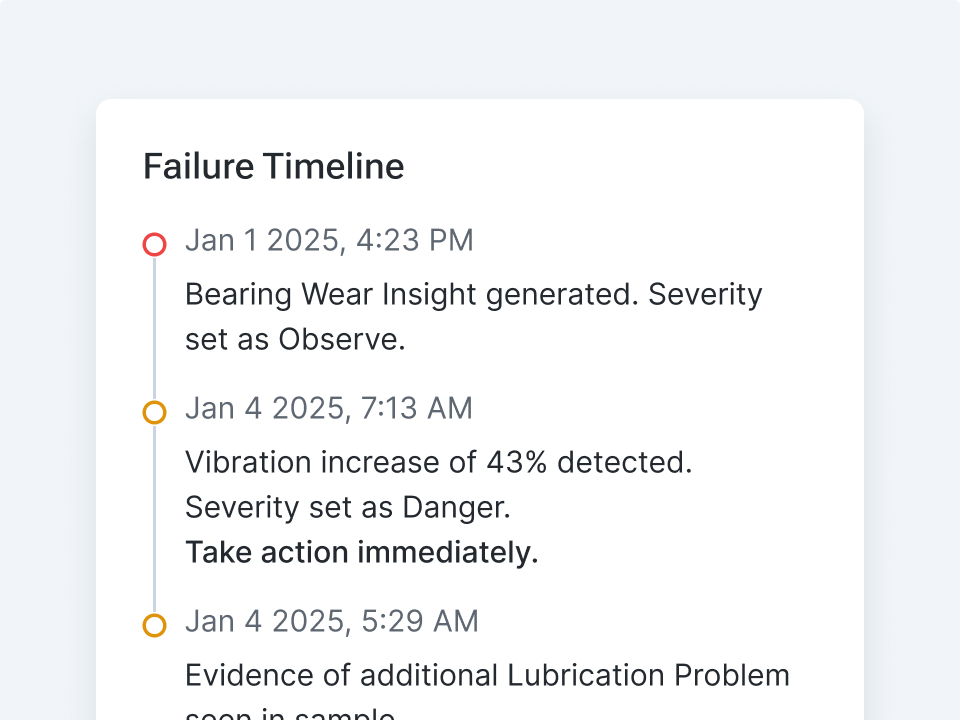The width and height of the screenshot is (960, 720).
Task: Expand the Jan 1 2025 timeline entry
Action: click(x=329, y=240)
